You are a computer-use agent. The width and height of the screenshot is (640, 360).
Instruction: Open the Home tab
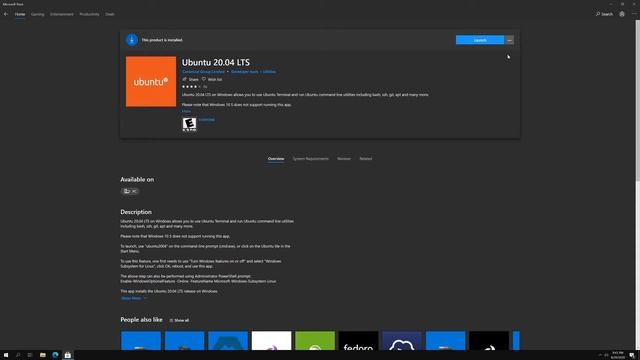click(x=20, y=14)
